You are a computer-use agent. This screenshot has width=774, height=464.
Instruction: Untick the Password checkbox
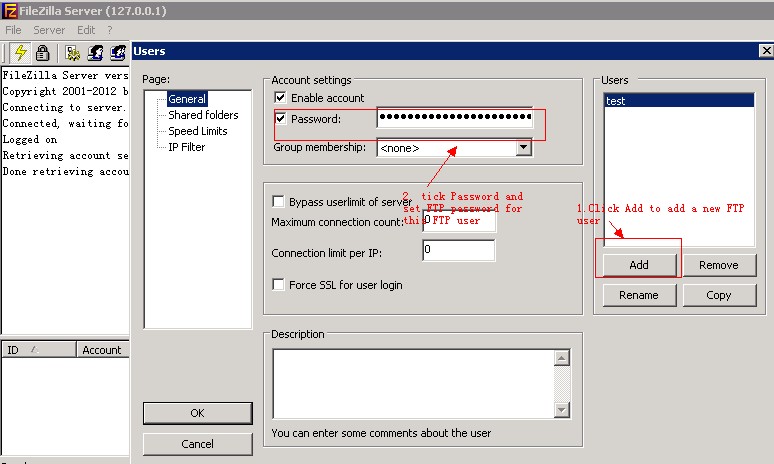[x=281, y=119]
